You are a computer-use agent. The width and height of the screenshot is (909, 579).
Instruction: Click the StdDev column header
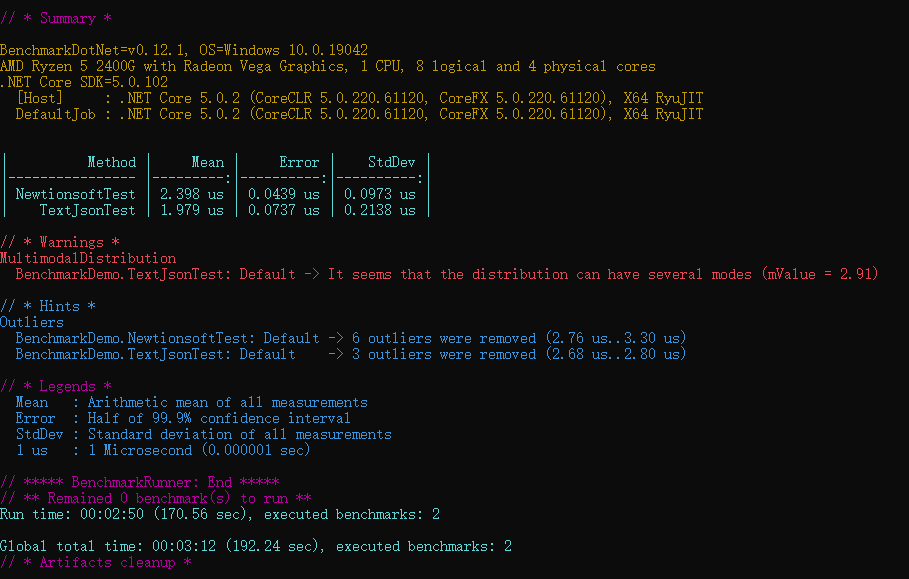[x=391, y=162]
